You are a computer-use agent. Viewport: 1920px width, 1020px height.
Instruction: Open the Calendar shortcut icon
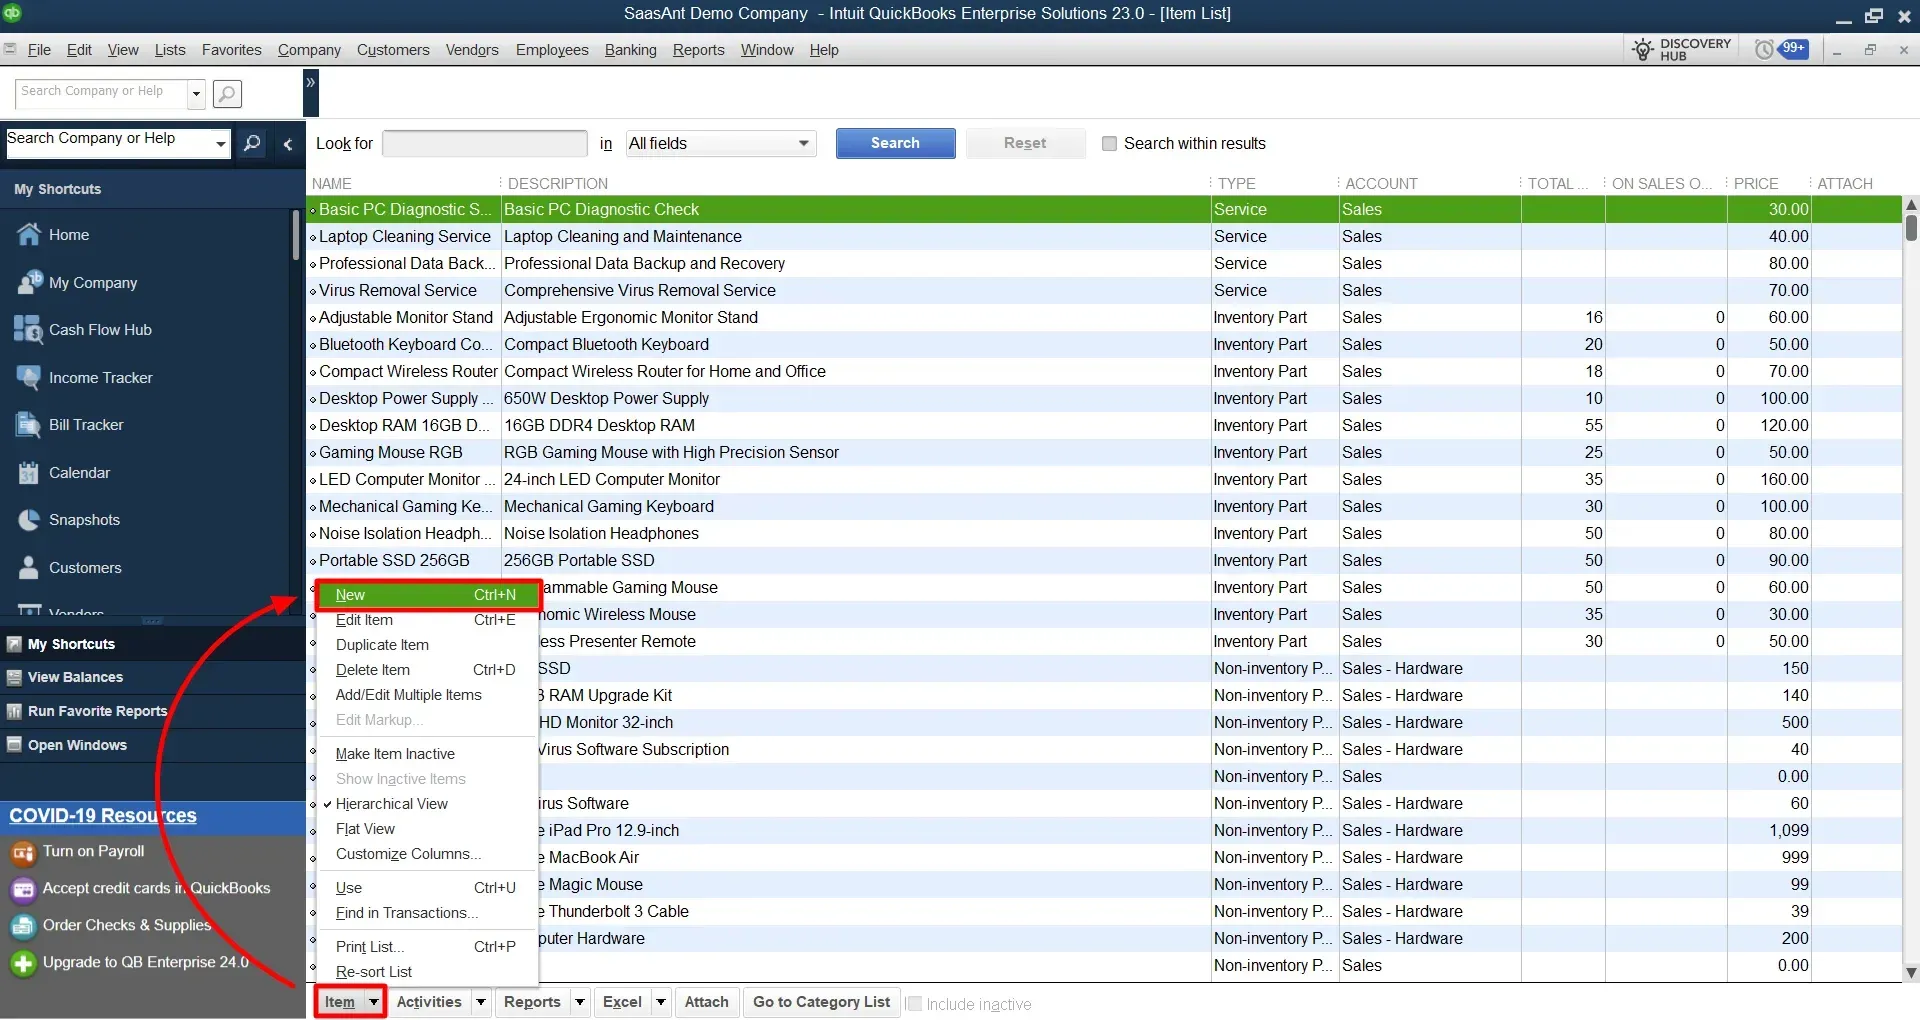(x=28, y=473)
